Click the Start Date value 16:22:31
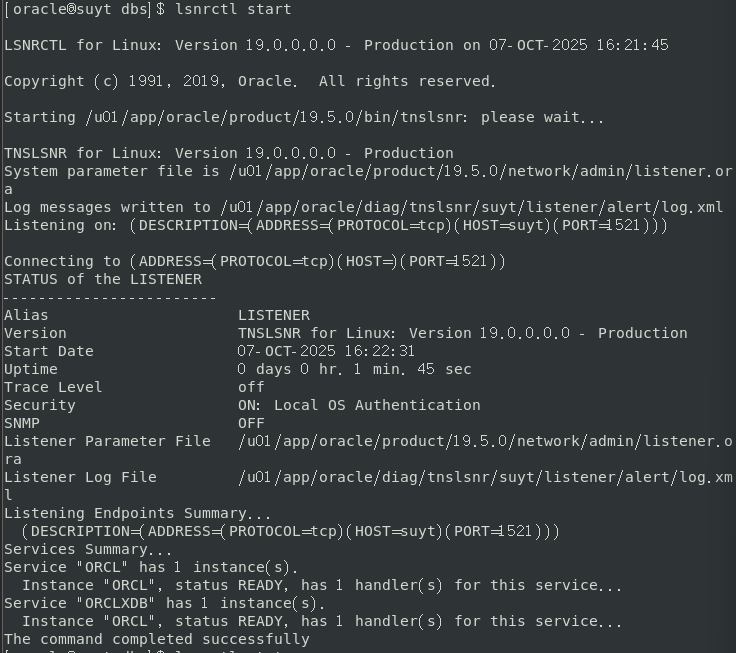Screen dimensions: 736x653 pyautogui.click(x=326, y=351)
